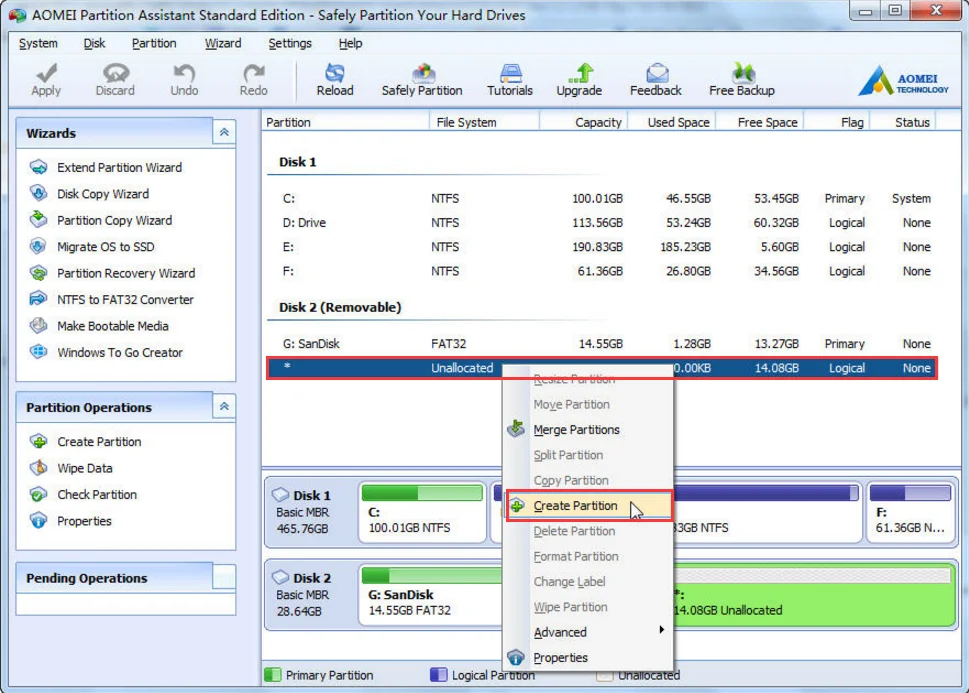Click the Upgrade toolbar icon

pos(580,73)
